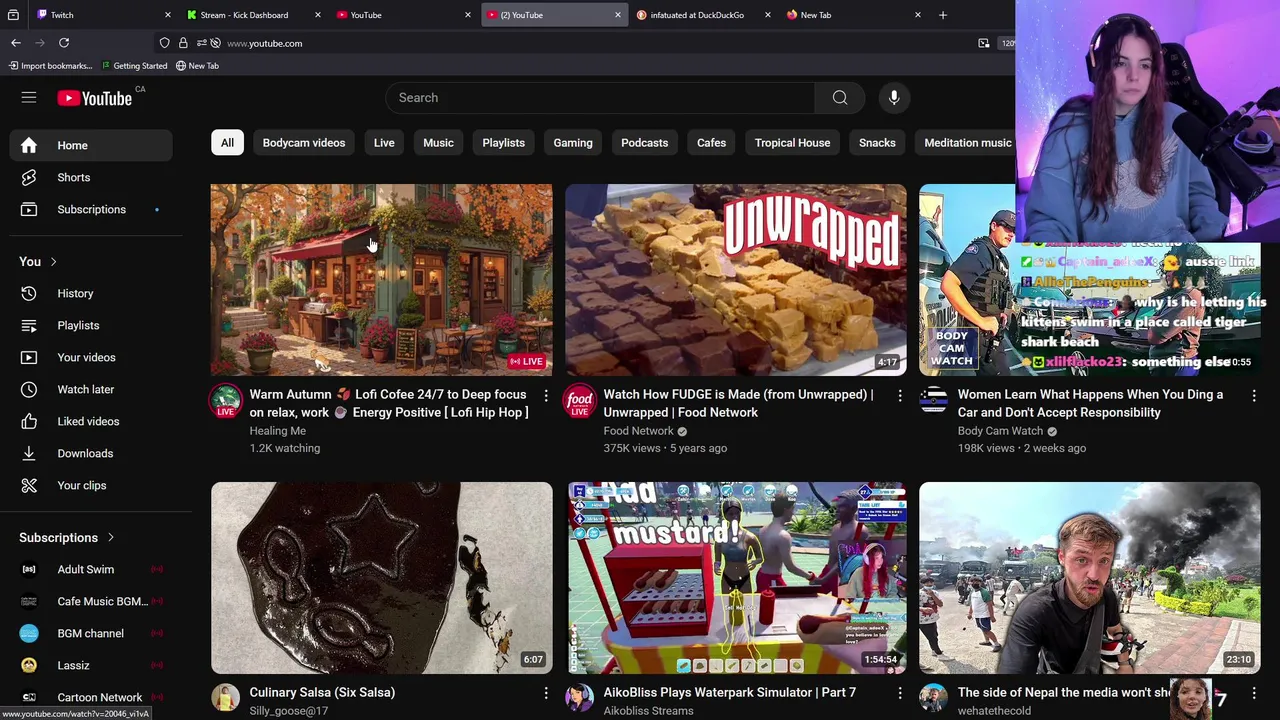This screenshot has height=720, width=1280.
Task: Open options for Body Cam Watch video
Action: (x=1254, y=396)
